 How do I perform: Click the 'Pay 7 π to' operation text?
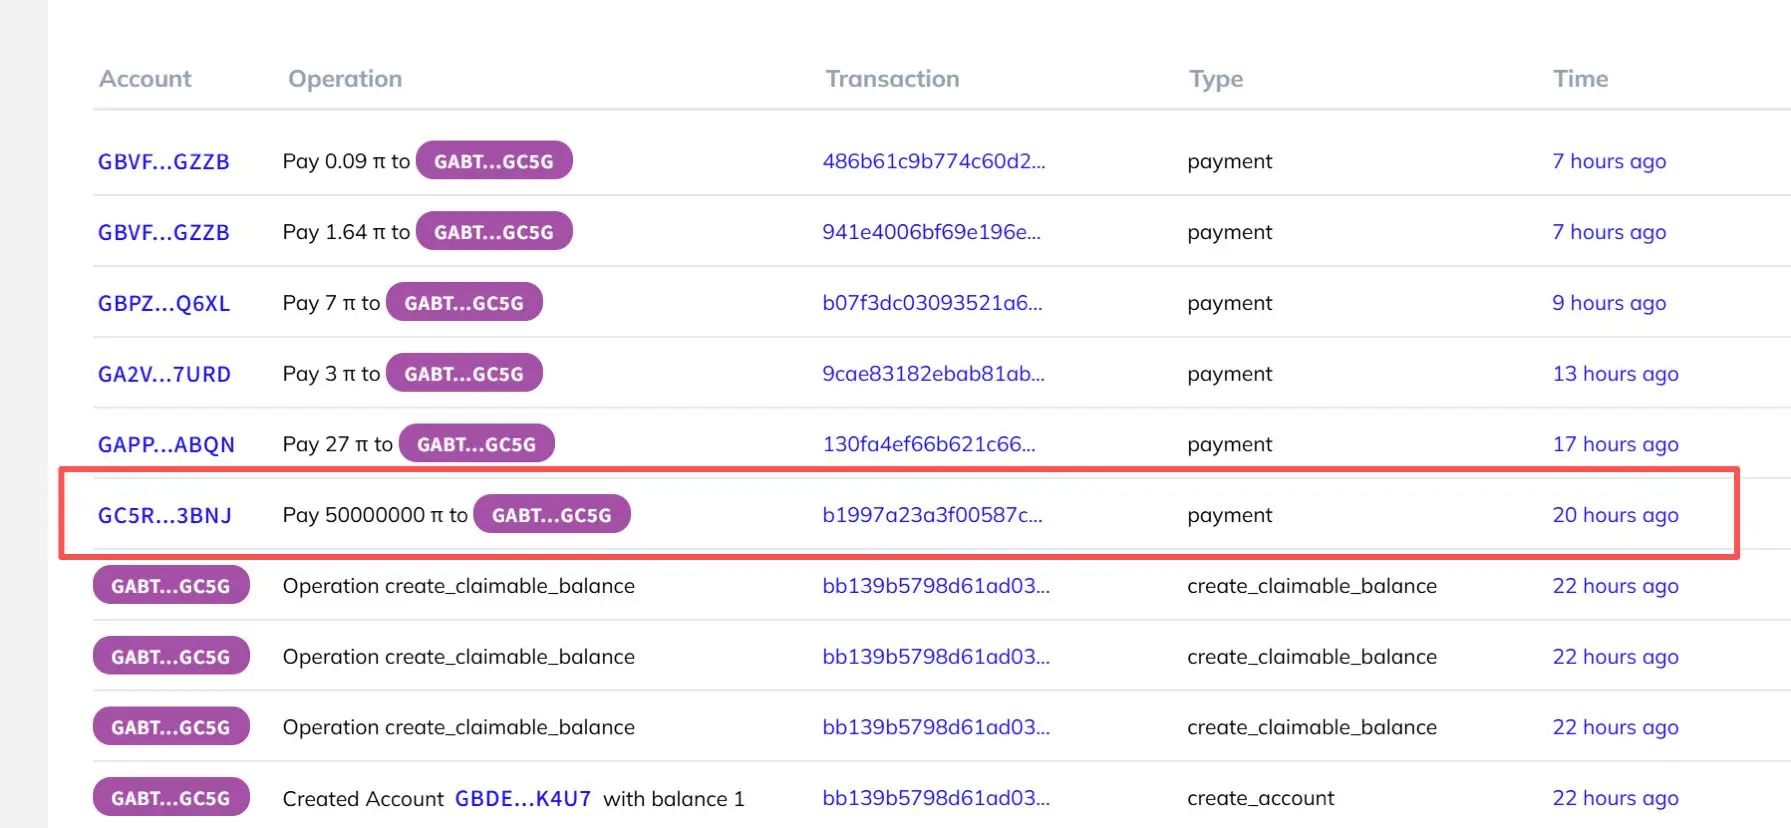(331, 303)
